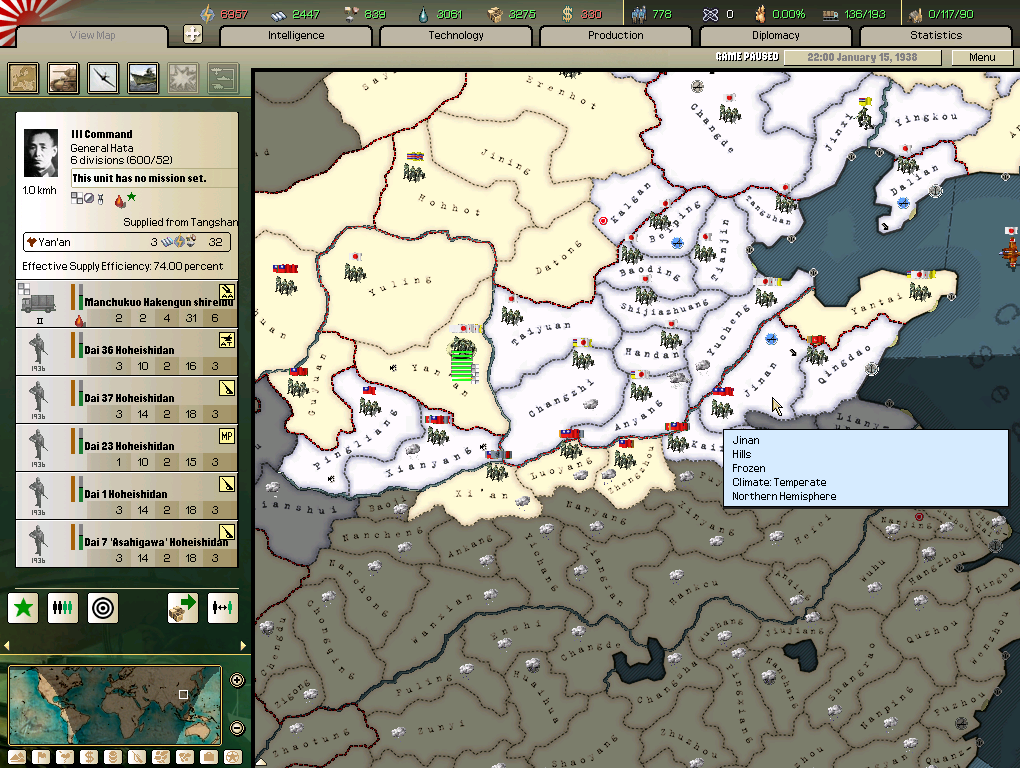Click the crate with green arrow button

[183, 608]
